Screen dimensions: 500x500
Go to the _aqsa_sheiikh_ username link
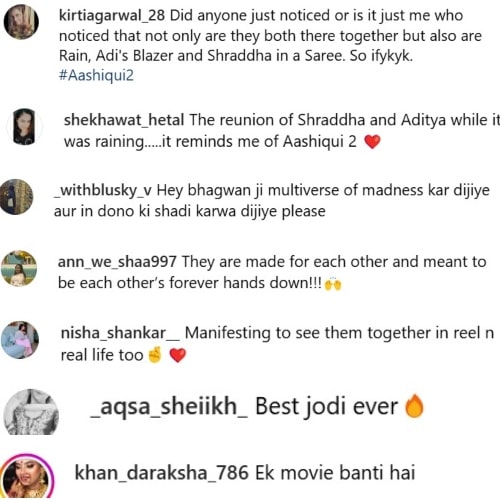point(169,407)
